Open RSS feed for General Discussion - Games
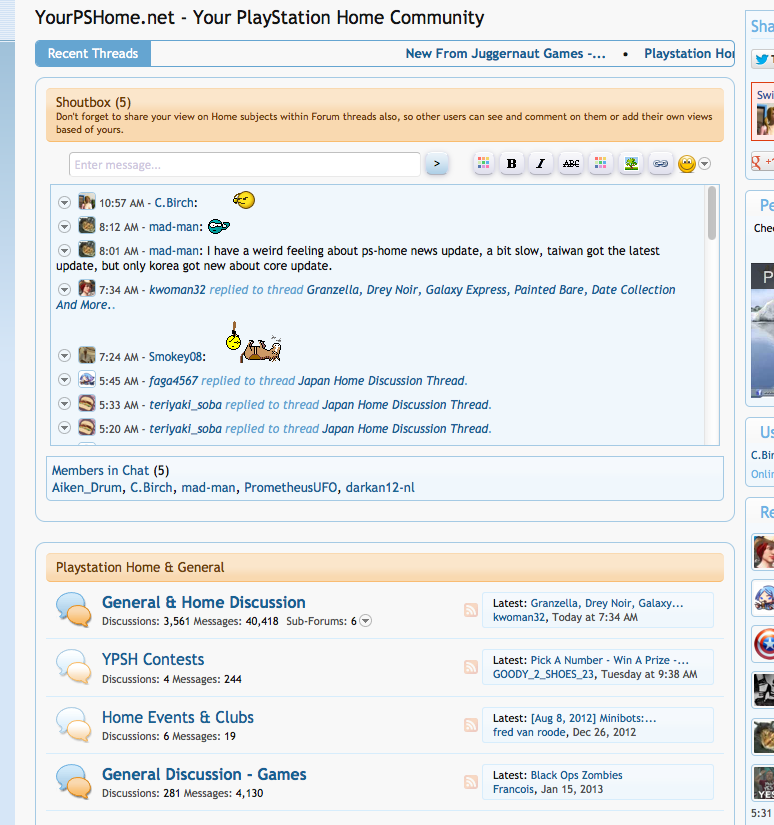Screen dimensions: 774x825 (x=470, y=782)
